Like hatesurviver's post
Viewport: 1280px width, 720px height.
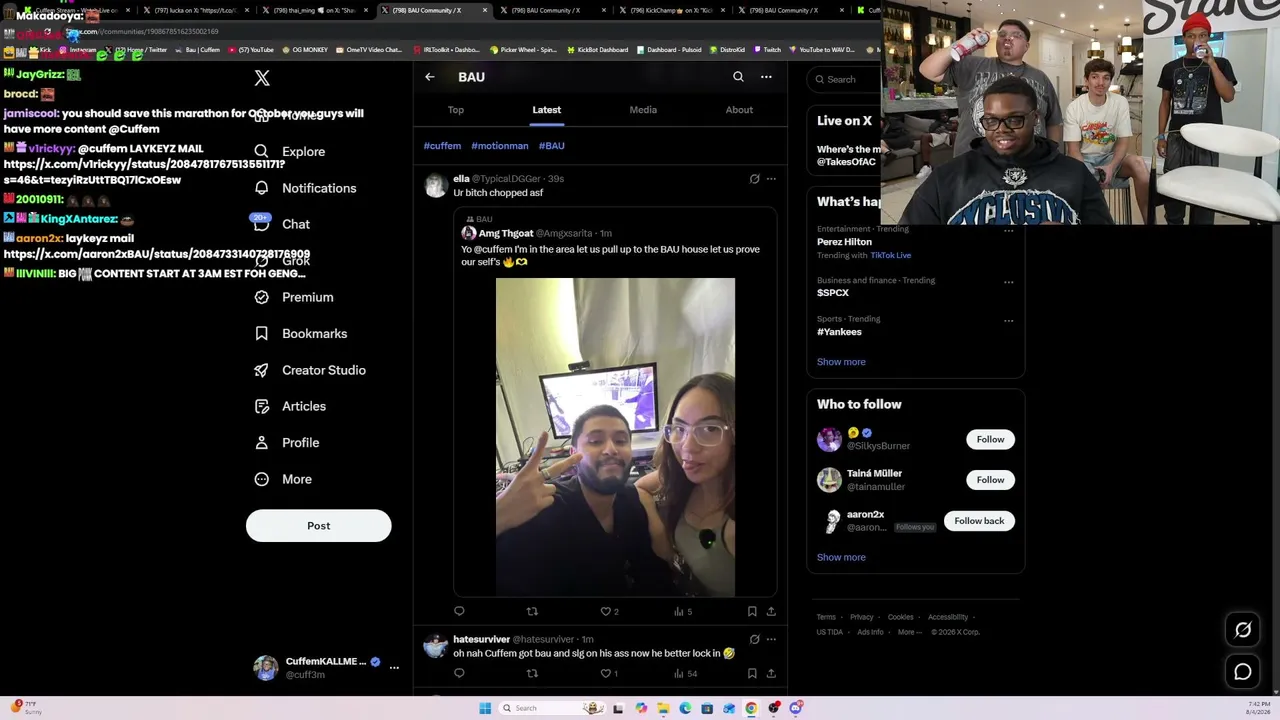609,673
